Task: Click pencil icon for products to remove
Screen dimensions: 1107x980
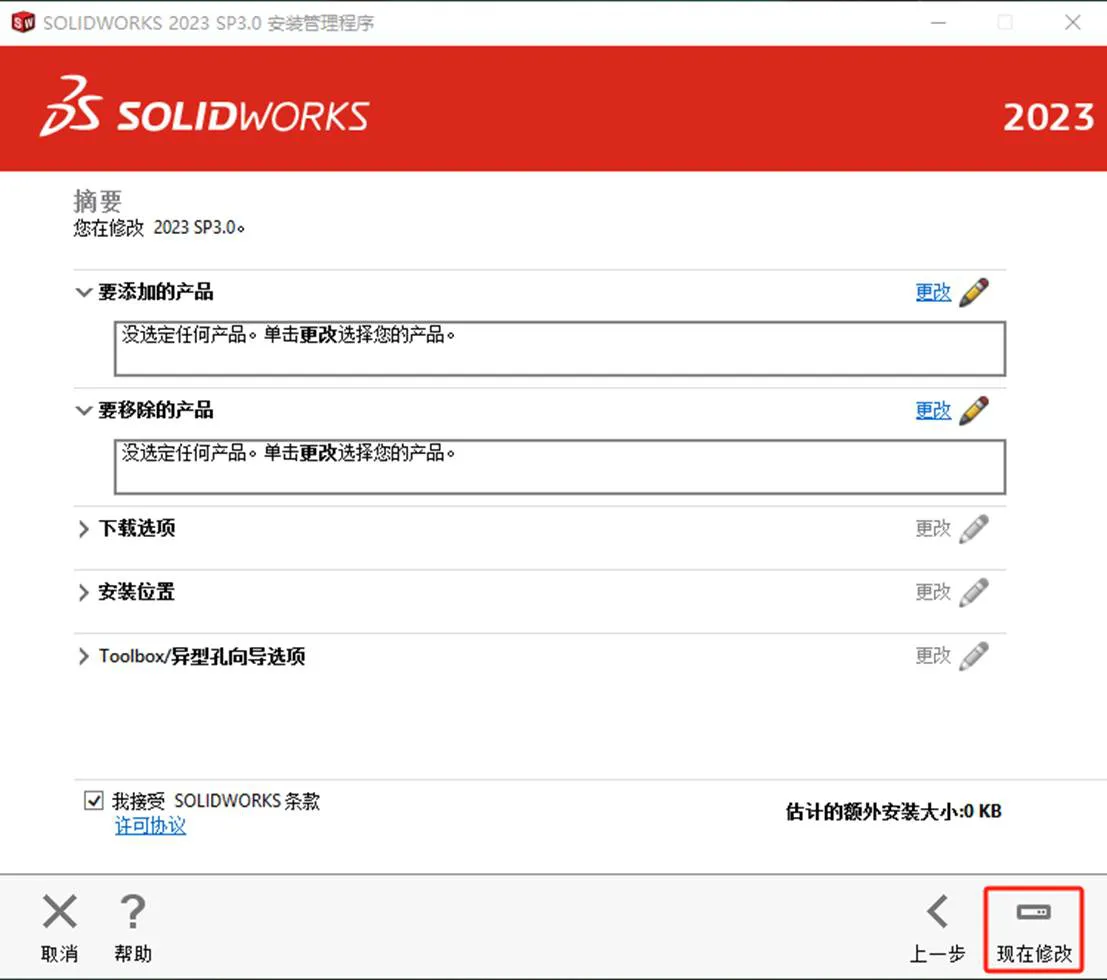Action: [x=974, y=410]
